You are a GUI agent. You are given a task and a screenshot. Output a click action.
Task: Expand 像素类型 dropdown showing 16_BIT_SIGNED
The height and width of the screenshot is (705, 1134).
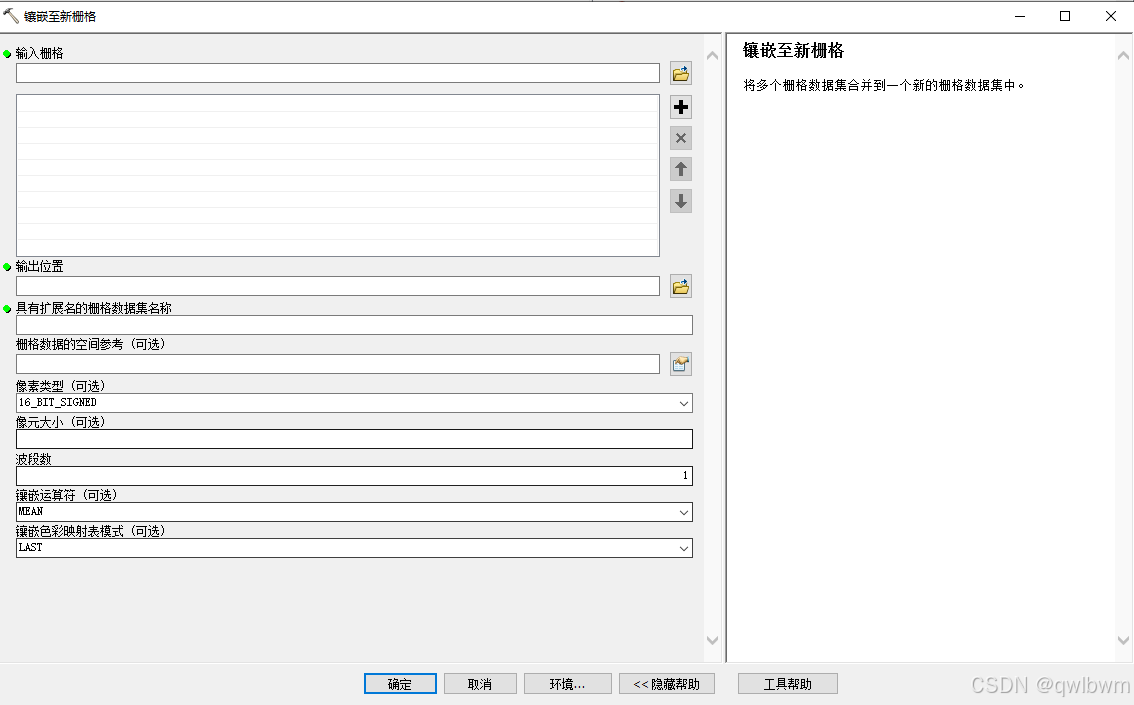(683, 403)
